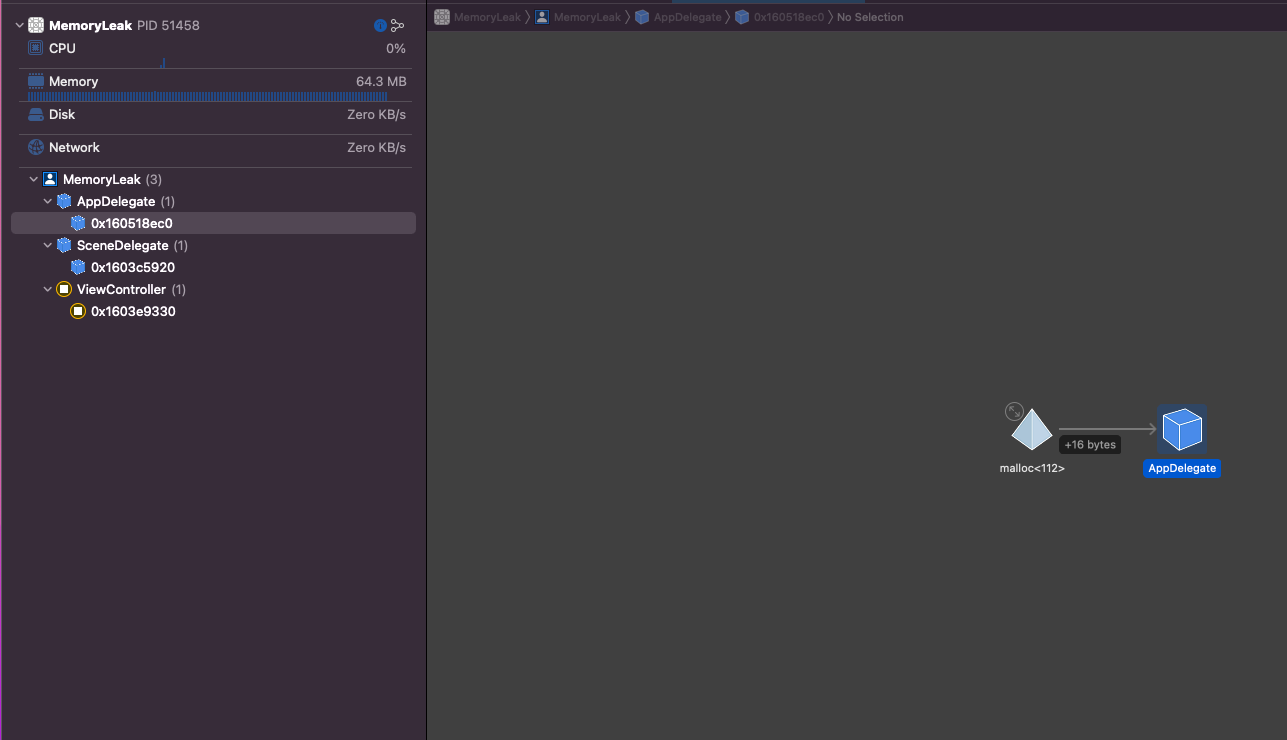Collapse the ViewController class group

(48, 289)
